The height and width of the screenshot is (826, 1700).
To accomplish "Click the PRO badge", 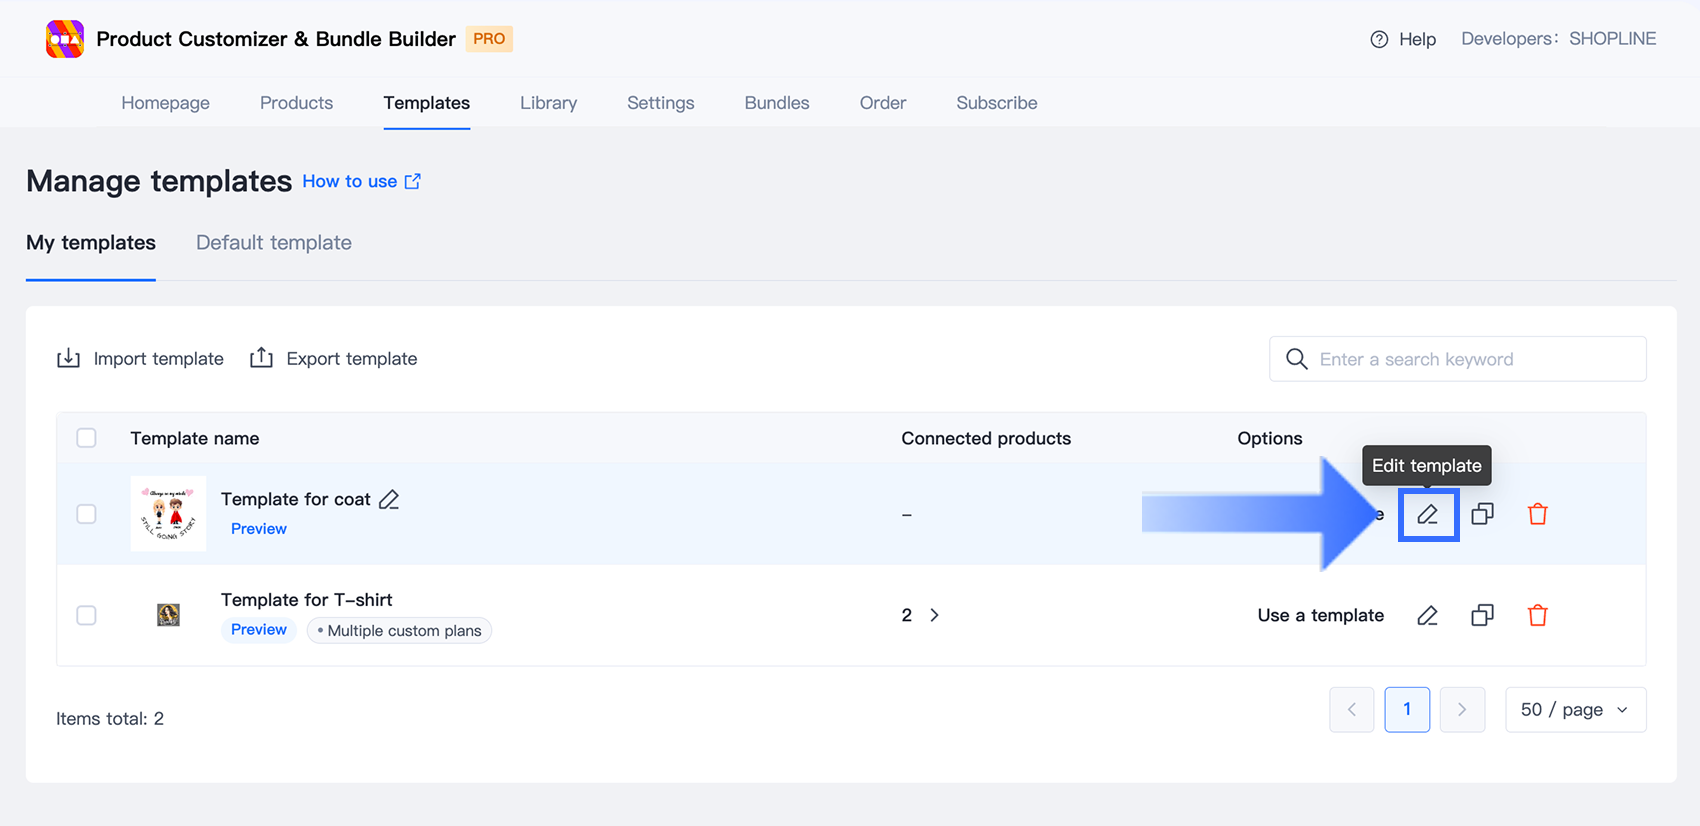I will [x=489, y=39].
